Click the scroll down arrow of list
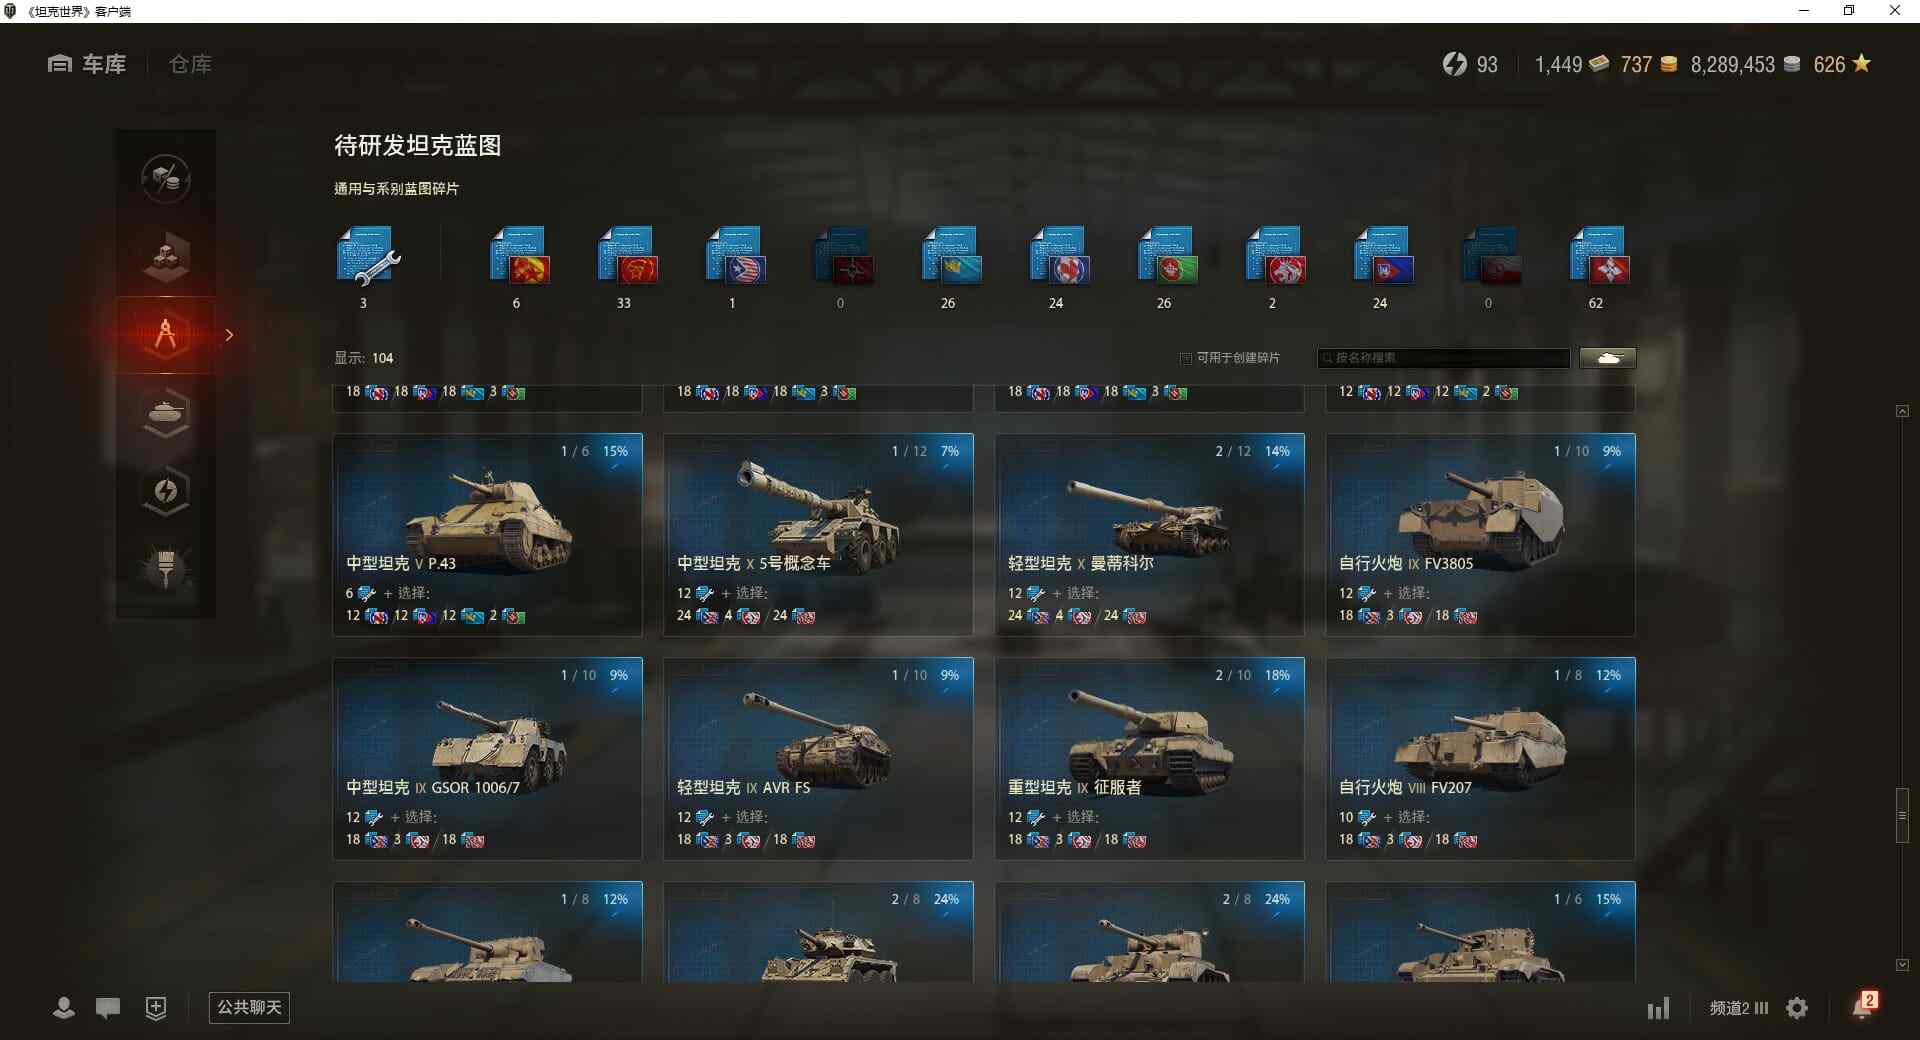Viewport: 1920px width, 1040px height. pos(1902,965)
